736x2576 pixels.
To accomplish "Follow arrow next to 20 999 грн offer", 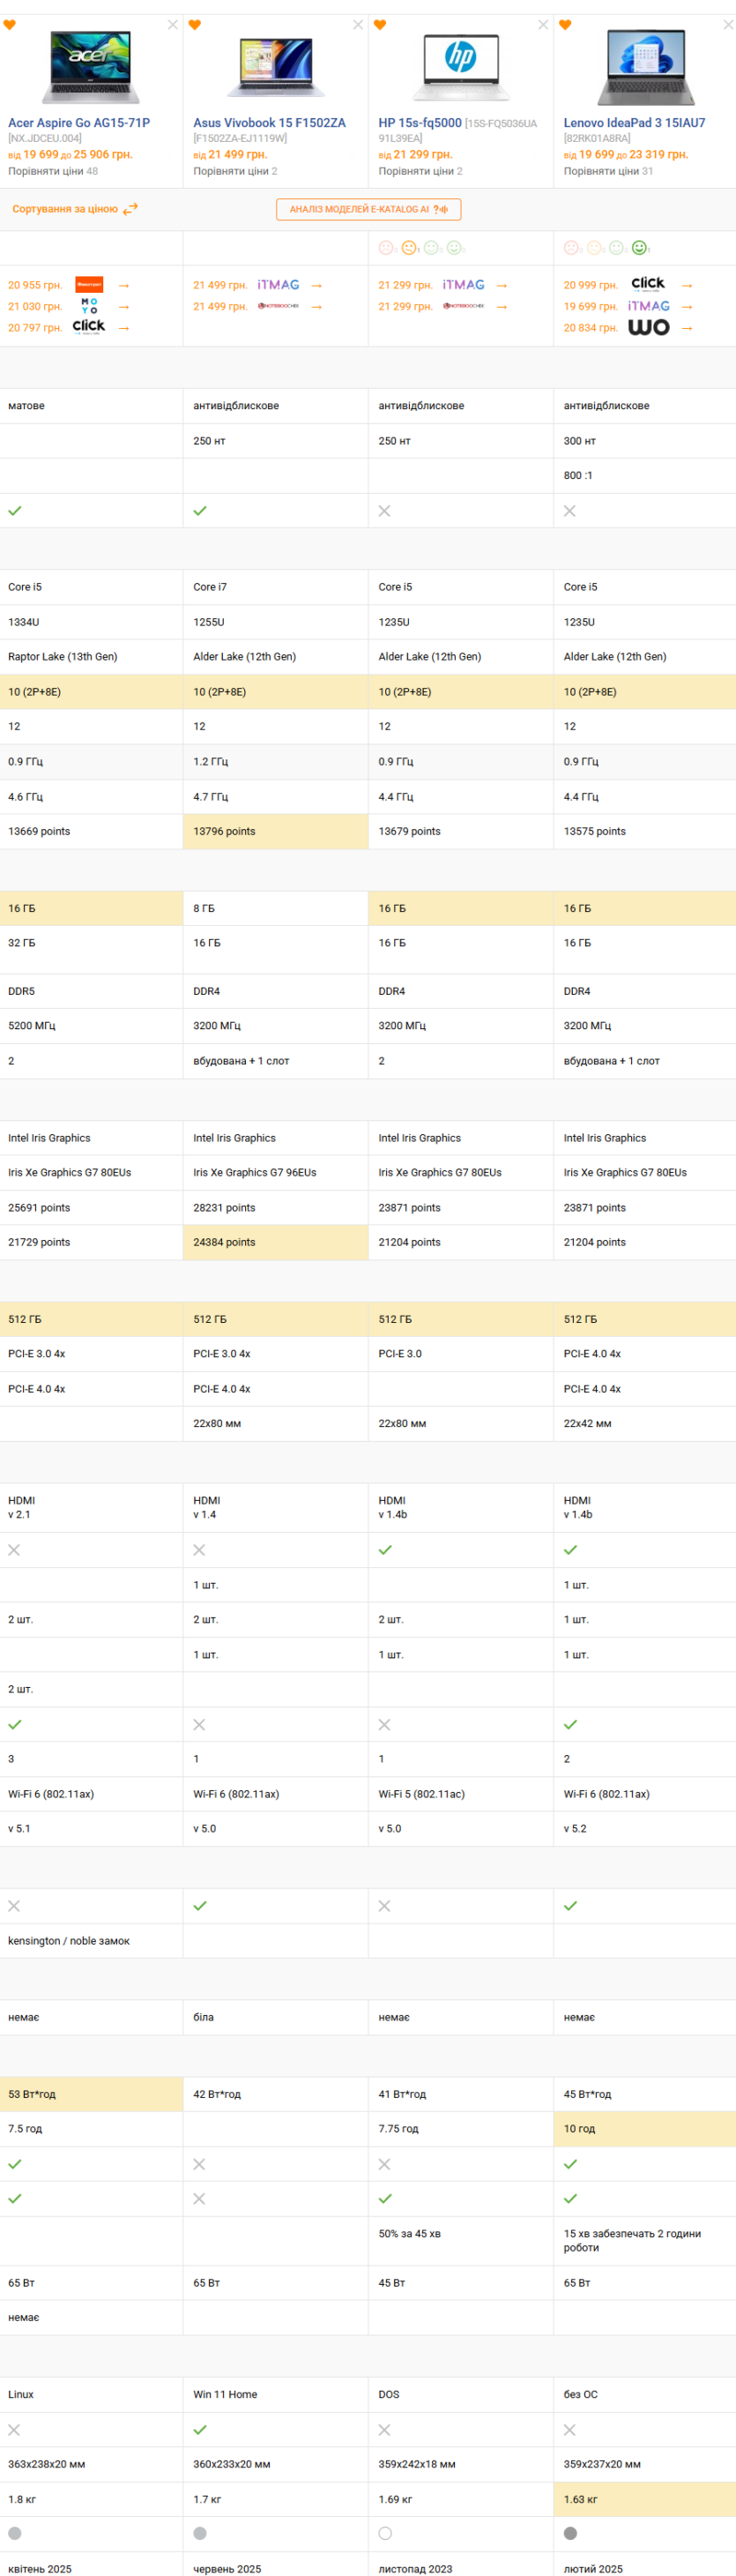I will (x=687, y=285).
